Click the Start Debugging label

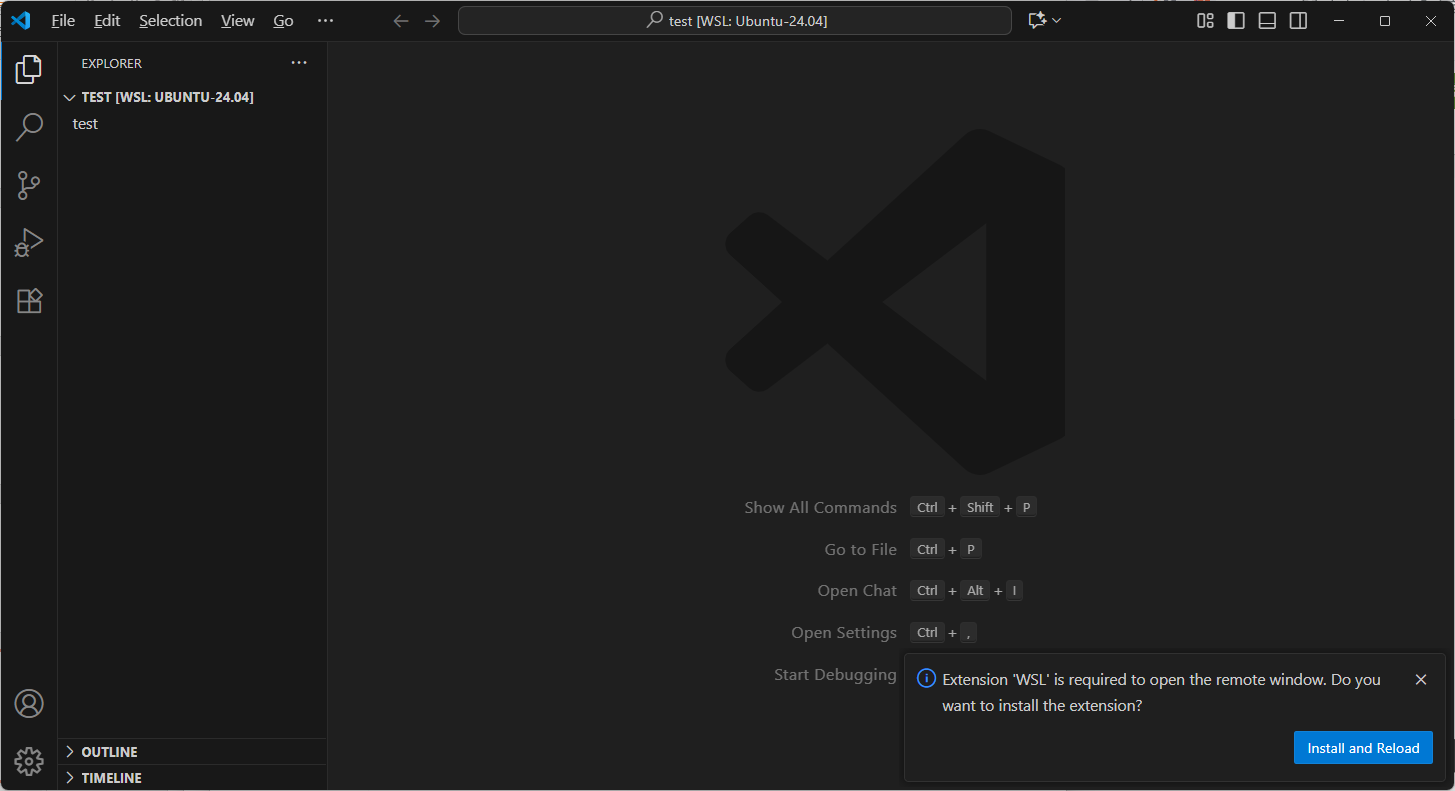coord(835,675)
